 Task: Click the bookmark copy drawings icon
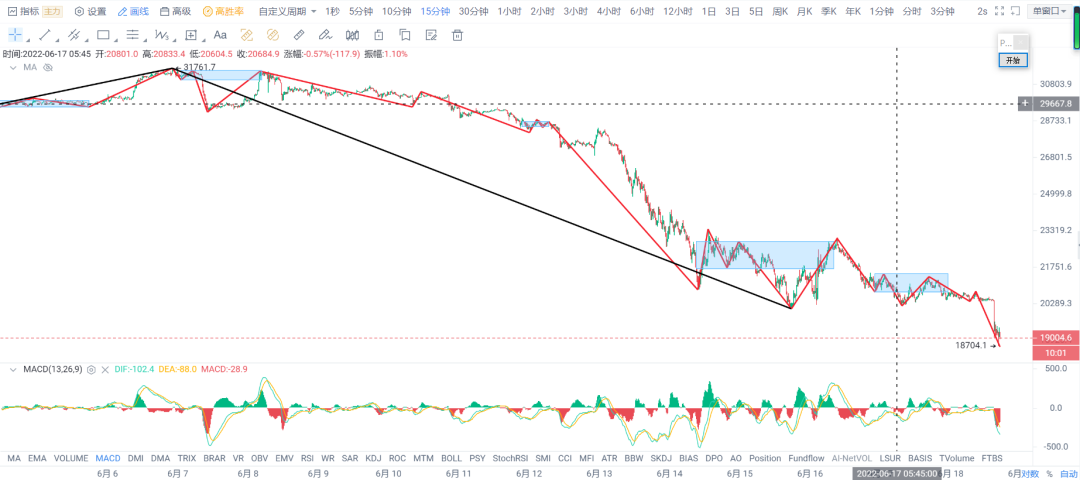point(405,34)
